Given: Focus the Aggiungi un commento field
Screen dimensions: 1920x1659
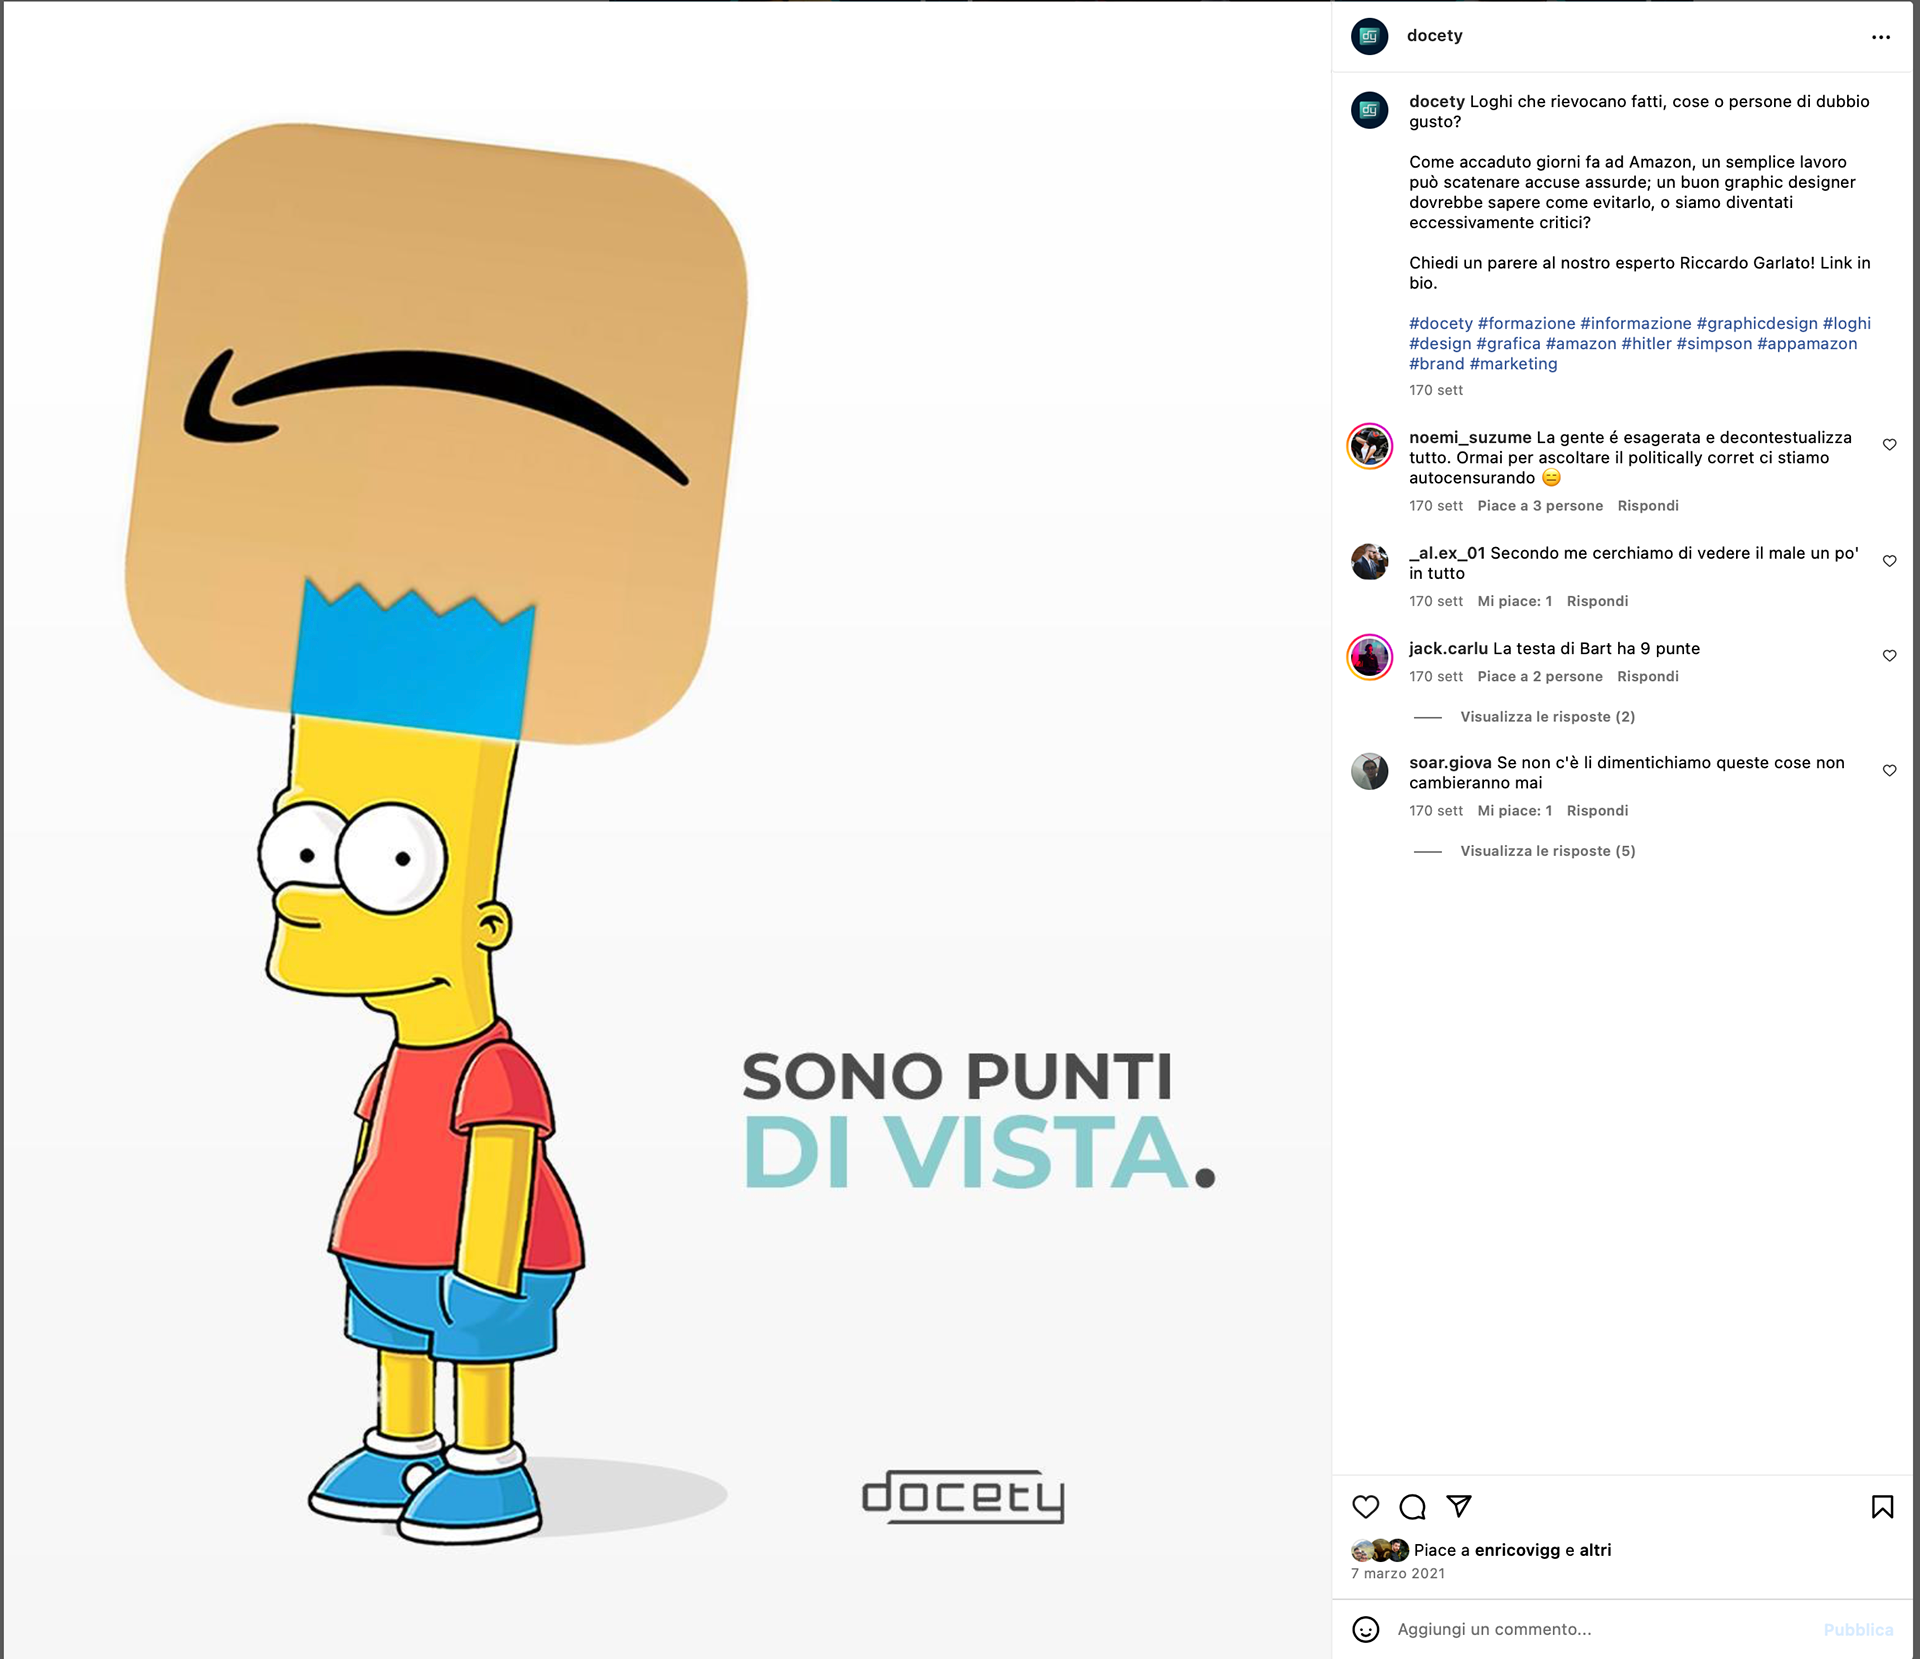Looking at the screenshot, I should click(1600, 1629).
